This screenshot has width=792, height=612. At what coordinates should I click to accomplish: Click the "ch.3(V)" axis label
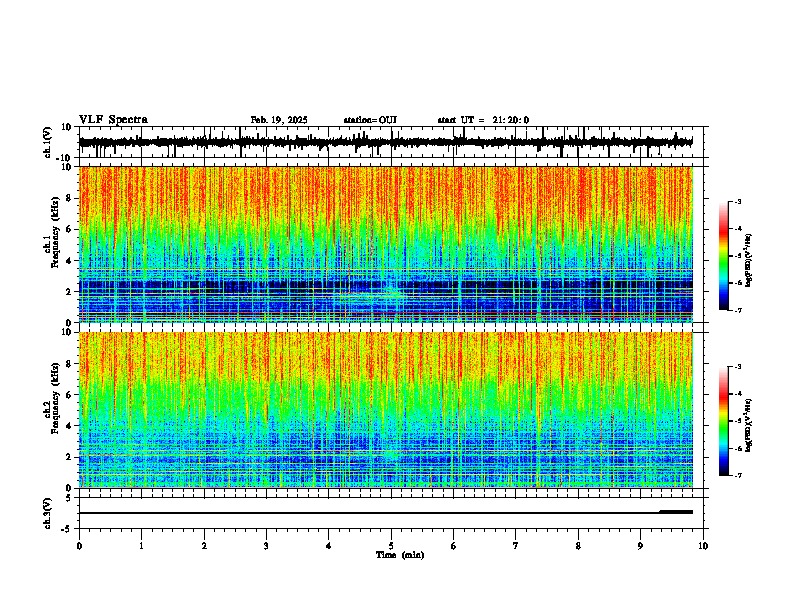point(48,514)
